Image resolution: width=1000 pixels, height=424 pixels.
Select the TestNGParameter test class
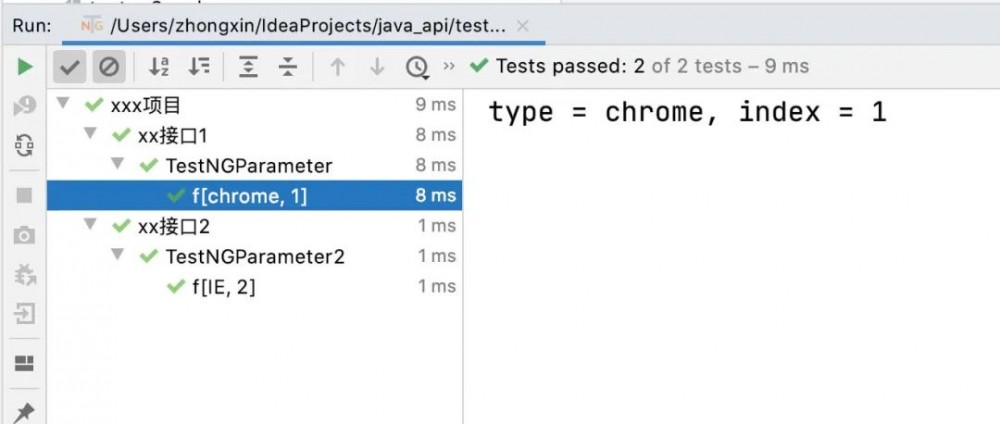pyautogui.click(x=248, y=165)
